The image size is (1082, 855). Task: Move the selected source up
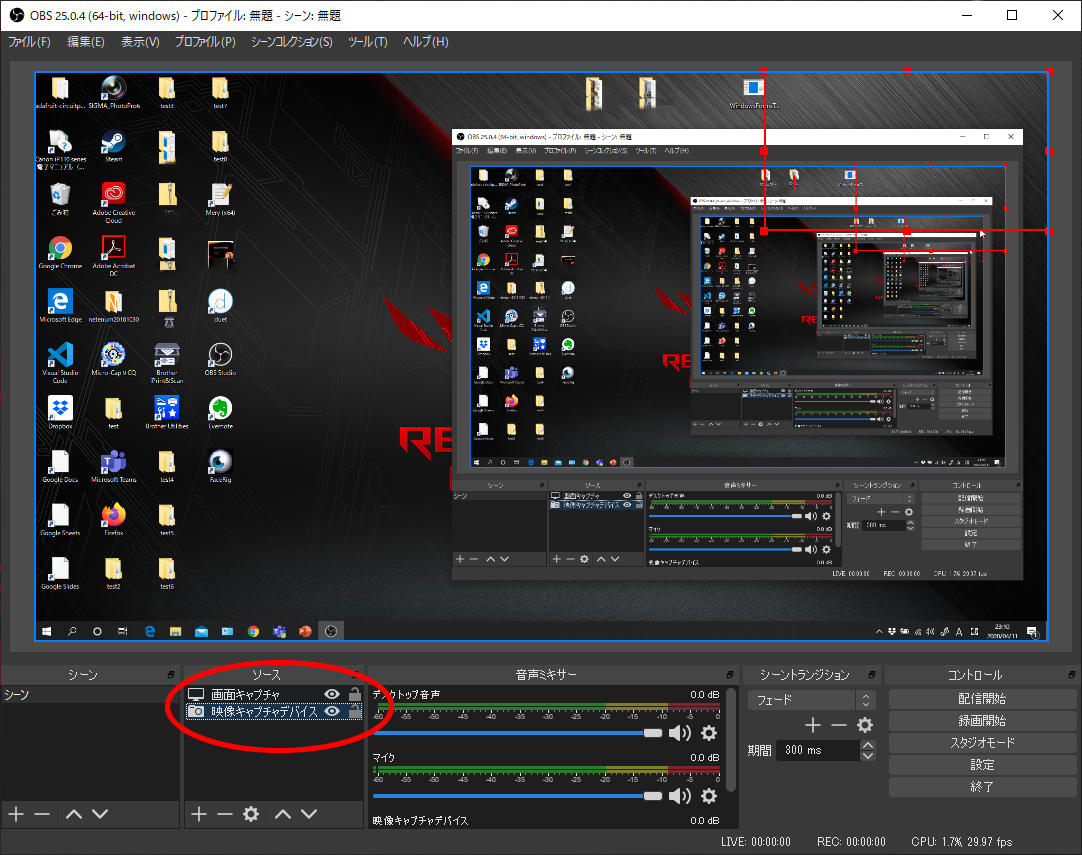pyautogui.click(x=283, y=814)
